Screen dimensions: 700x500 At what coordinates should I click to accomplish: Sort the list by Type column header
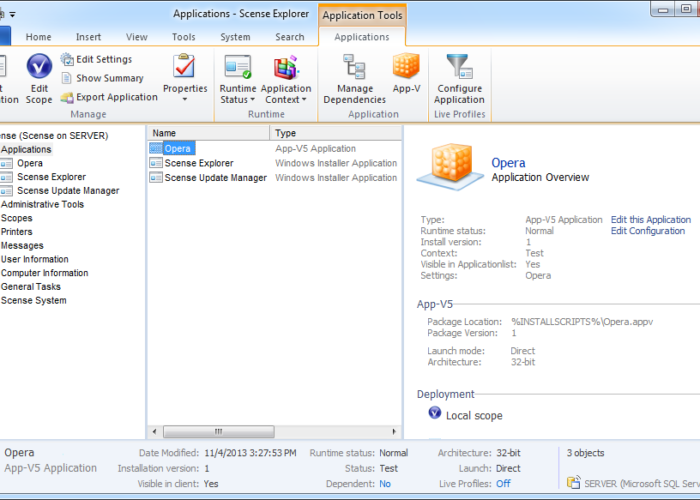286,133
